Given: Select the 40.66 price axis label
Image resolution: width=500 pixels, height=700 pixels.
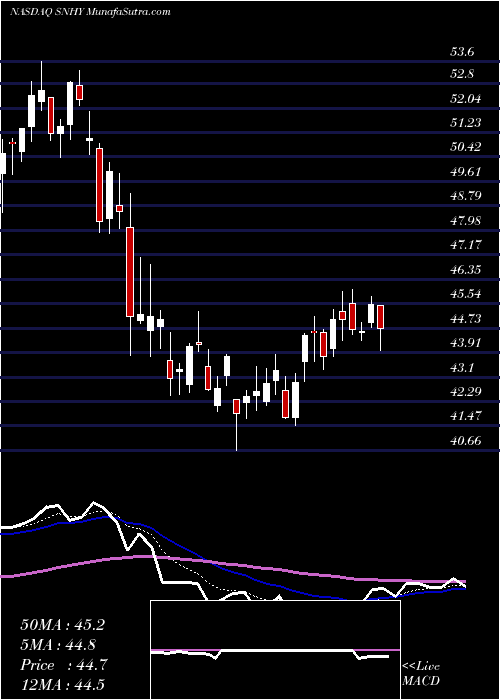Looking at the screenshot, I should pyautogui.click(x=466, y=441).
